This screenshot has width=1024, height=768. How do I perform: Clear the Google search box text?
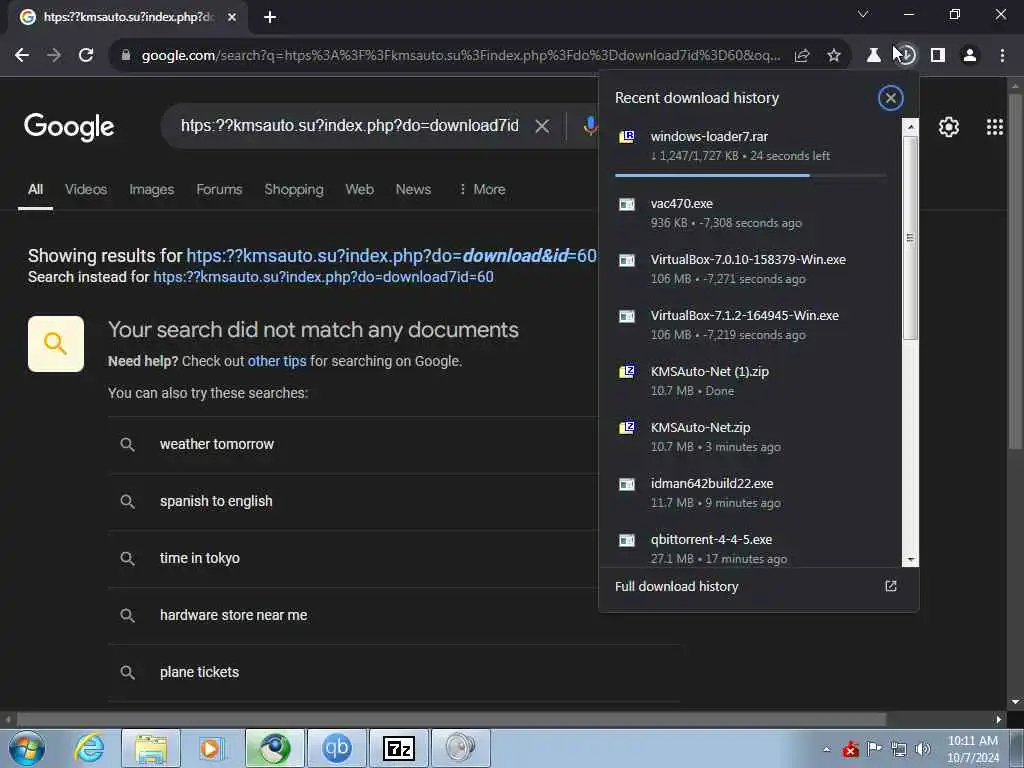542,126
